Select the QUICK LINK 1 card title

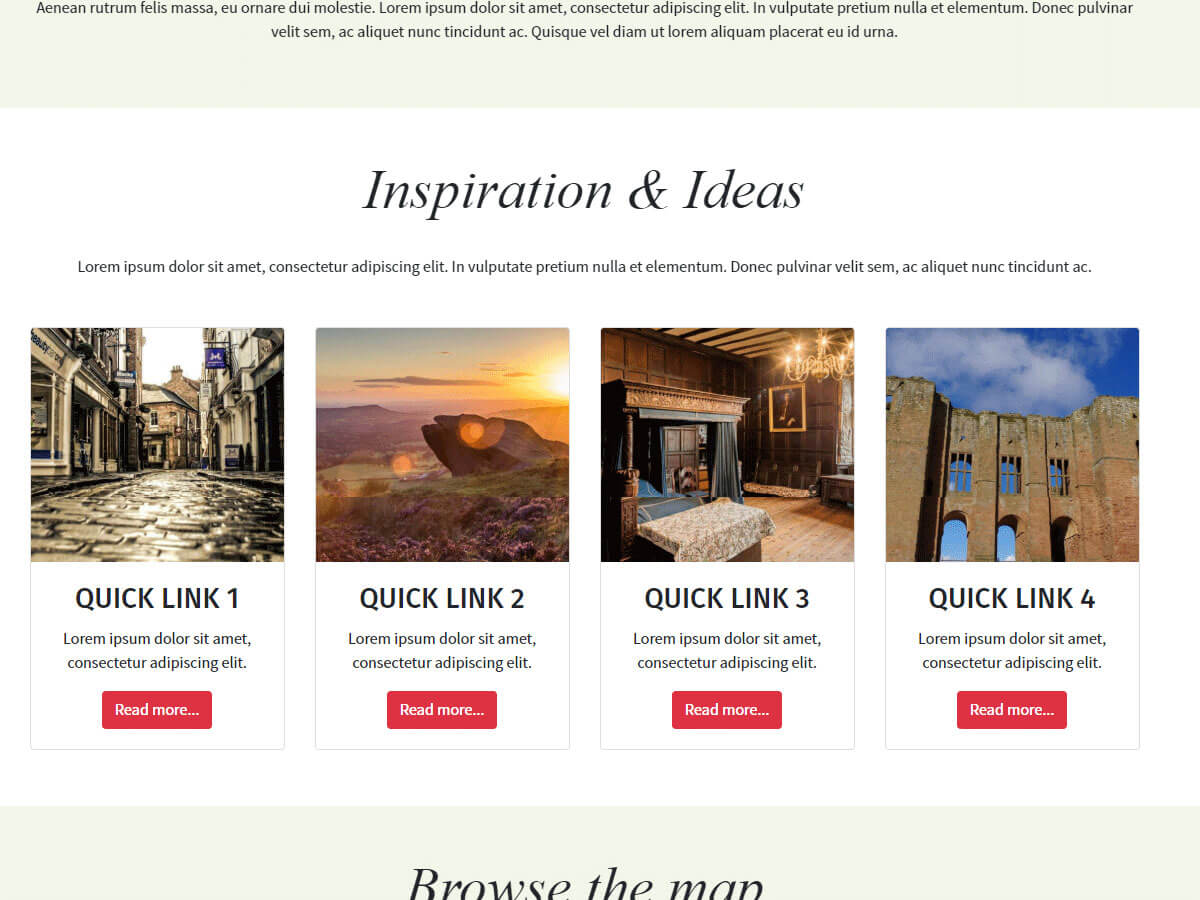(x=157, y=598)
